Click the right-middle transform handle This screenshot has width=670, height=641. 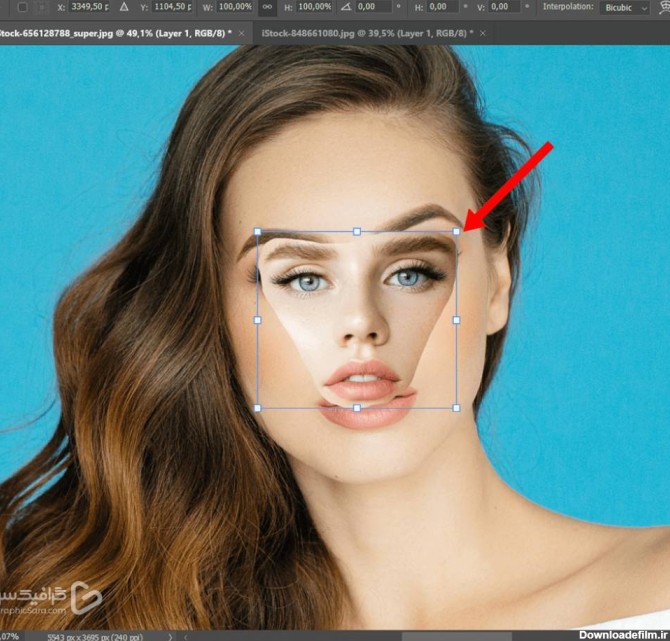click(x=456, y=320)
